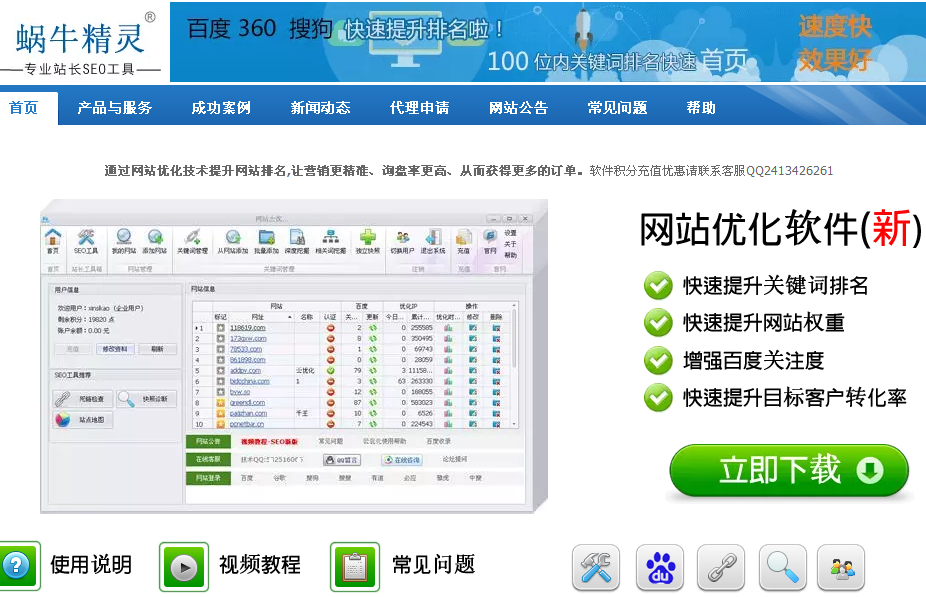The width and height of the screenshot is (926, 597).
Task: Click the 快速提升排名 banner advertisement
Action: 548,42
